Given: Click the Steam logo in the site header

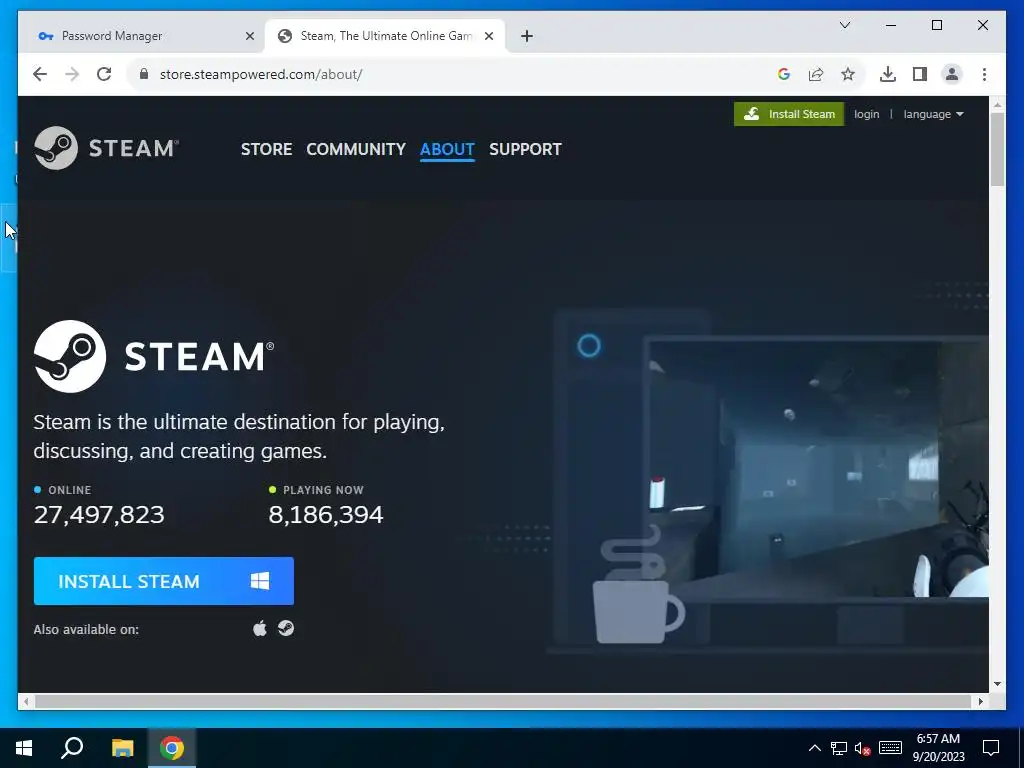Looking at the screenshot, I should [x=106, y=148].
